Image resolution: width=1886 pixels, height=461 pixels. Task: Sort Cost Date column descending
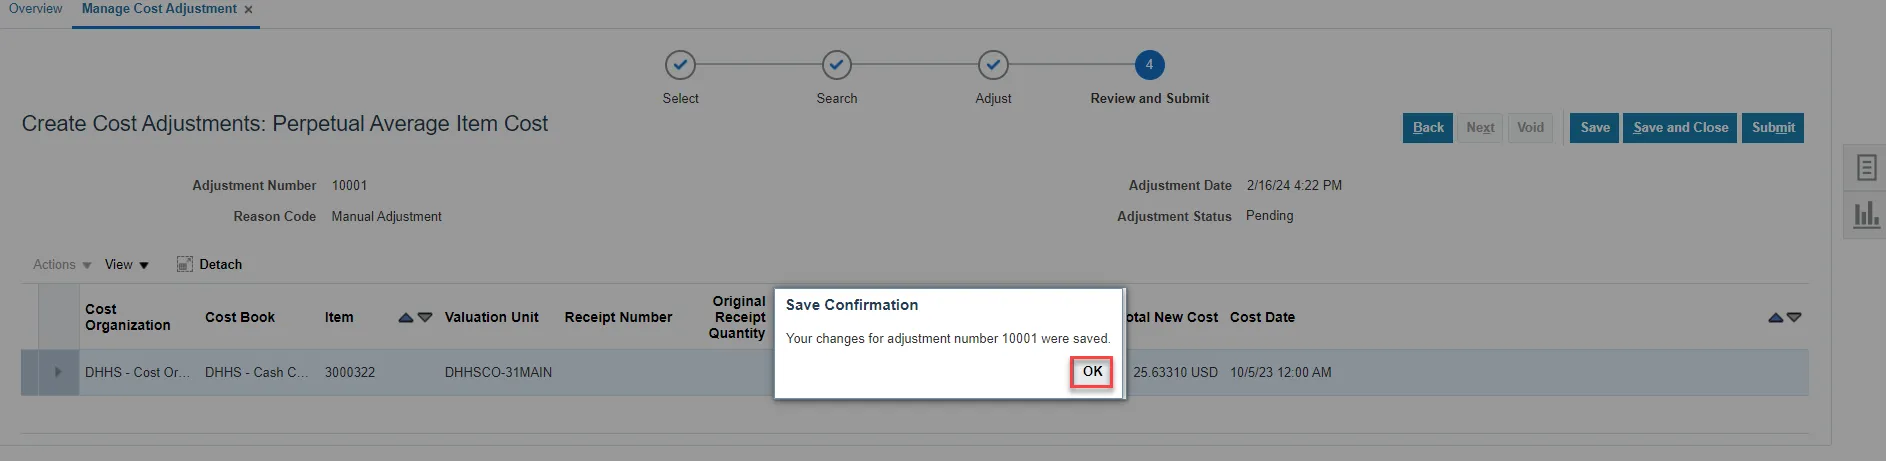click(1794, 318)
